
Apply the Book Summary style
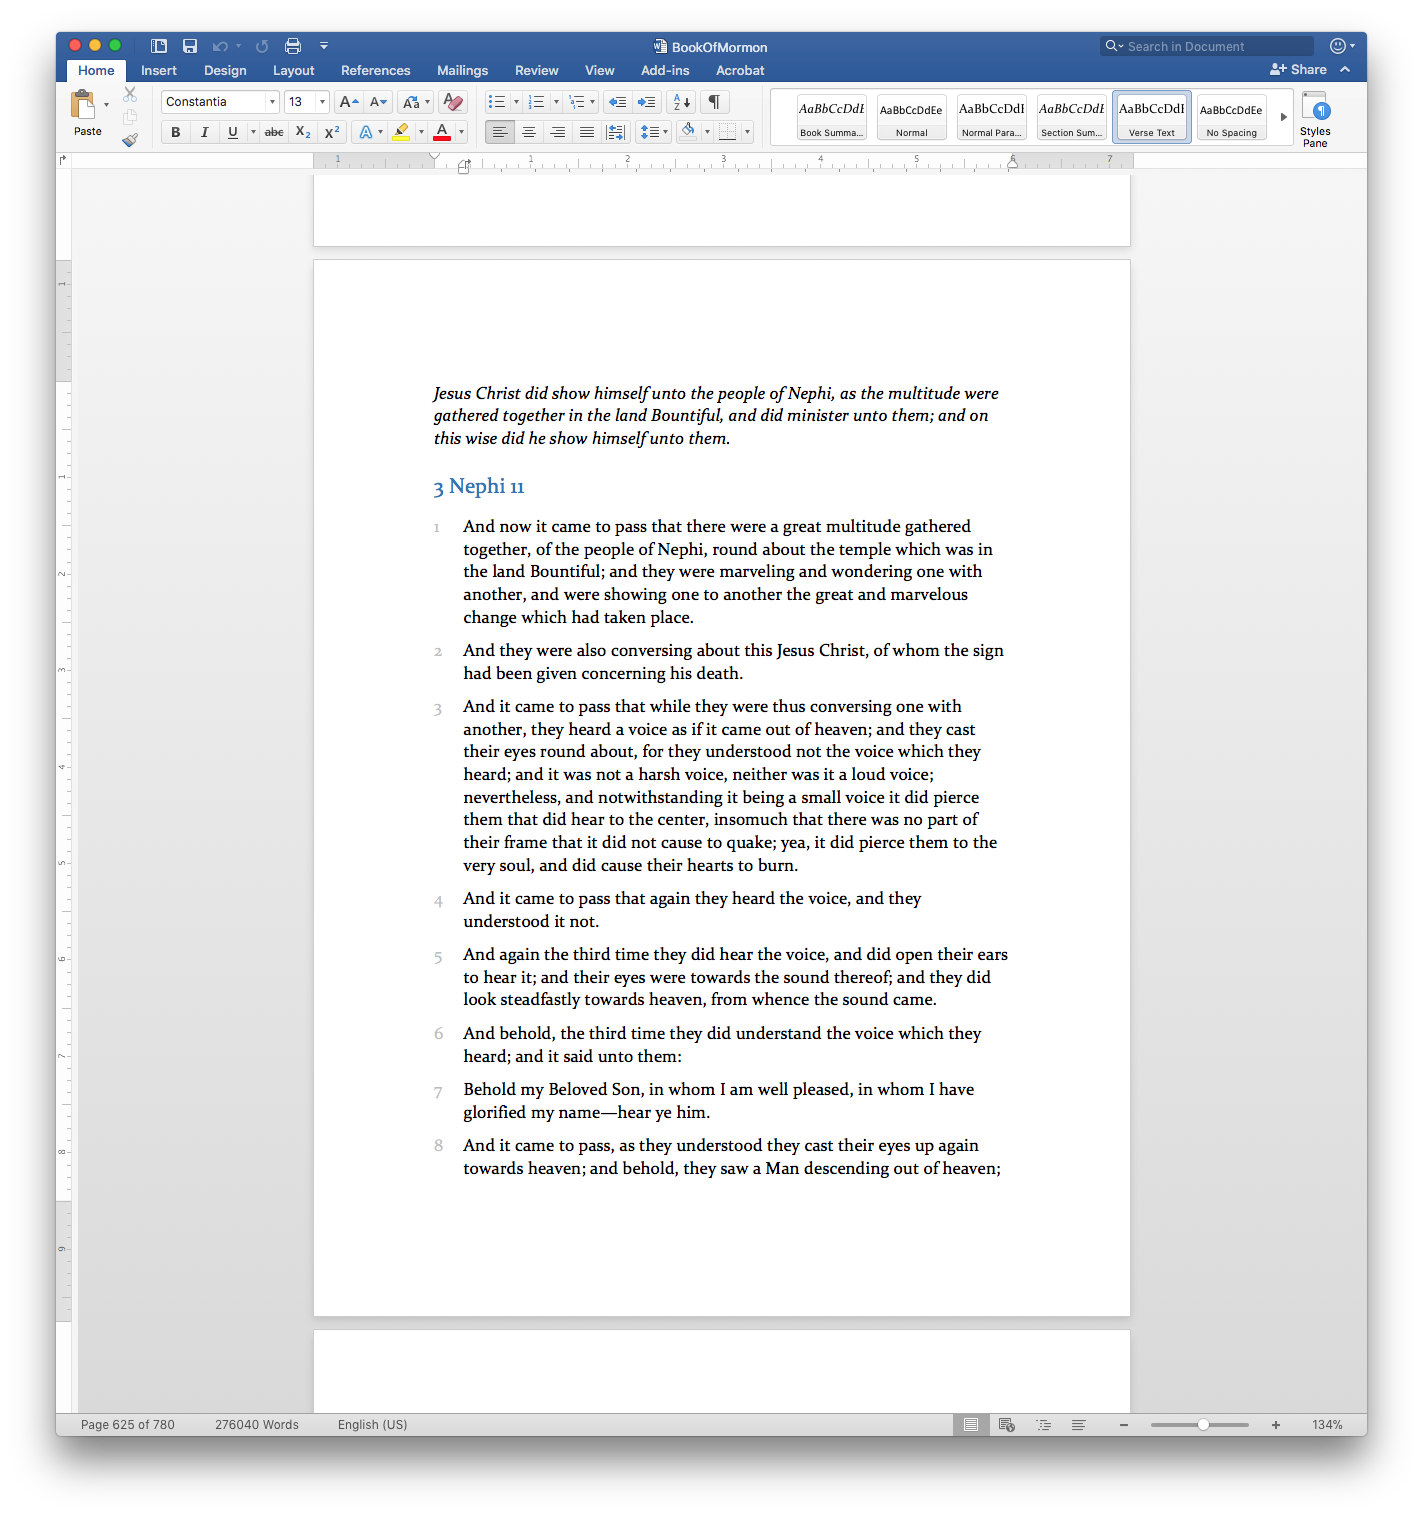pos(832,118)
